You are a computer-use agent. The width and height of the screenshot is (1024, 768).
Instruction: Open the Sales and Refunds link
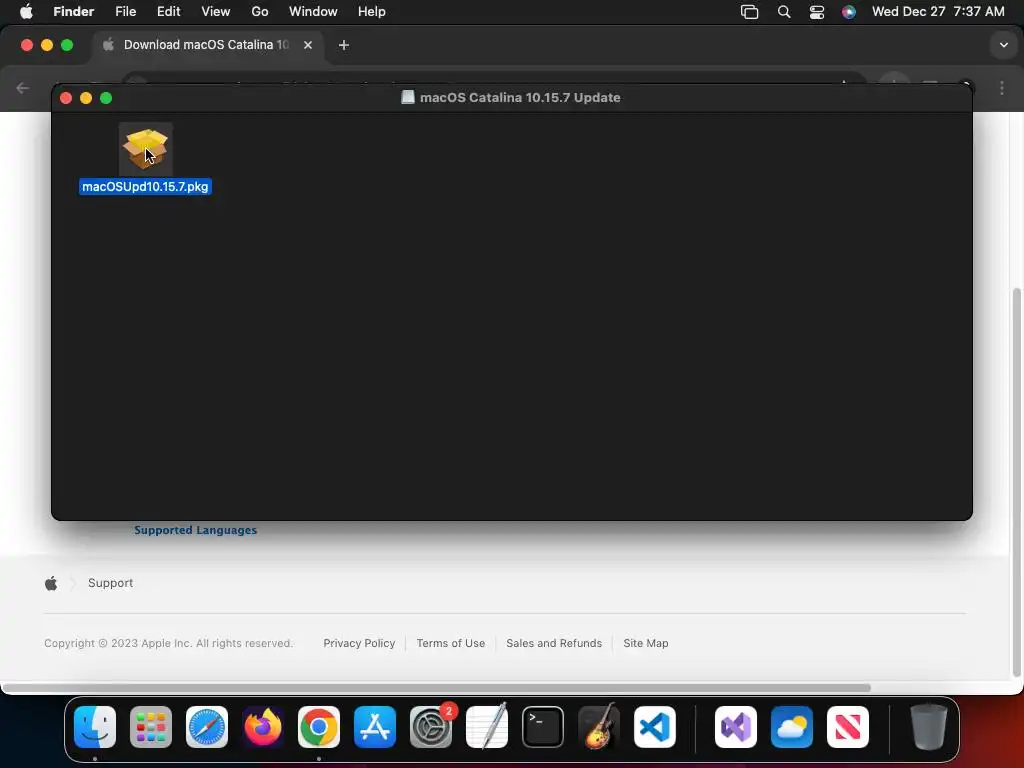click(x=554, y=643)
